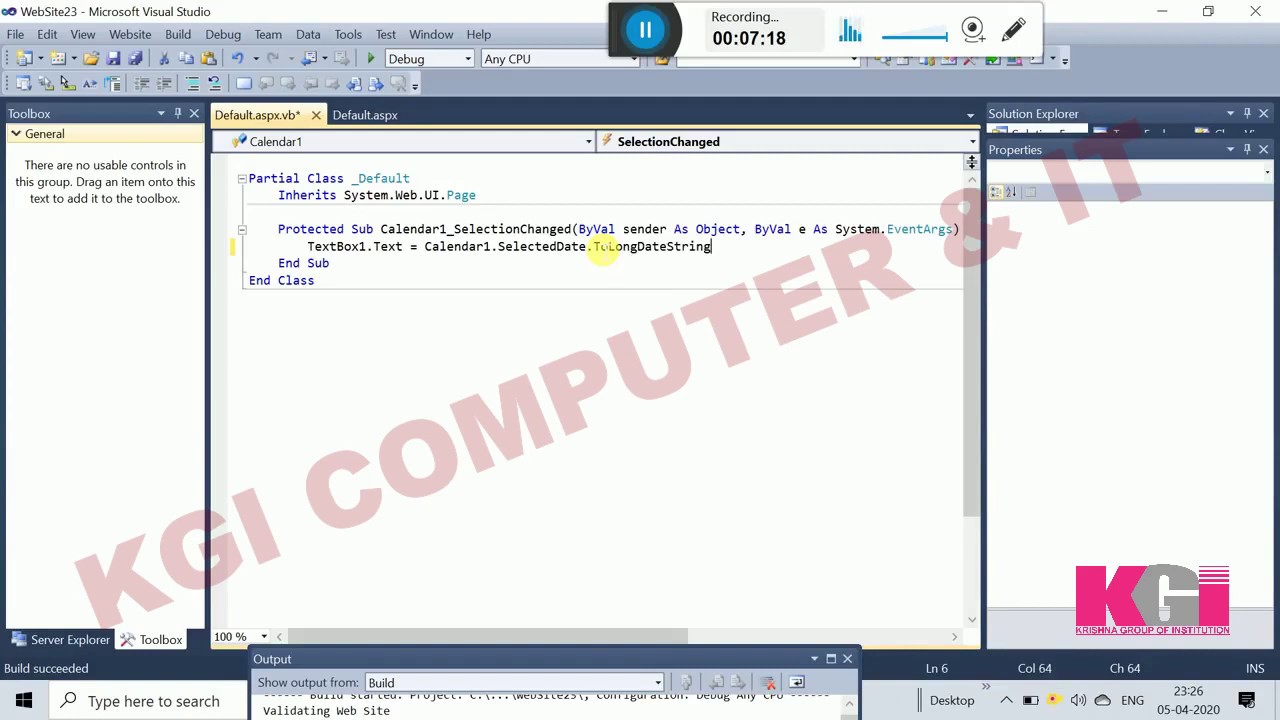Open the Tools menu
Image resolution: width=1280 pixels, height=720 pixels.
tap(348, 34)
